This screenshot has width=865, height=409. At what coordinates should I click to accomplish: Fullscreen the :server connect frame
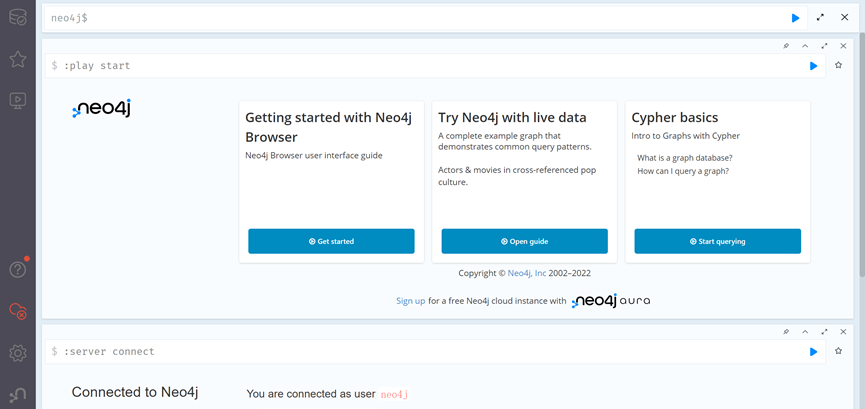click(824, 332)
